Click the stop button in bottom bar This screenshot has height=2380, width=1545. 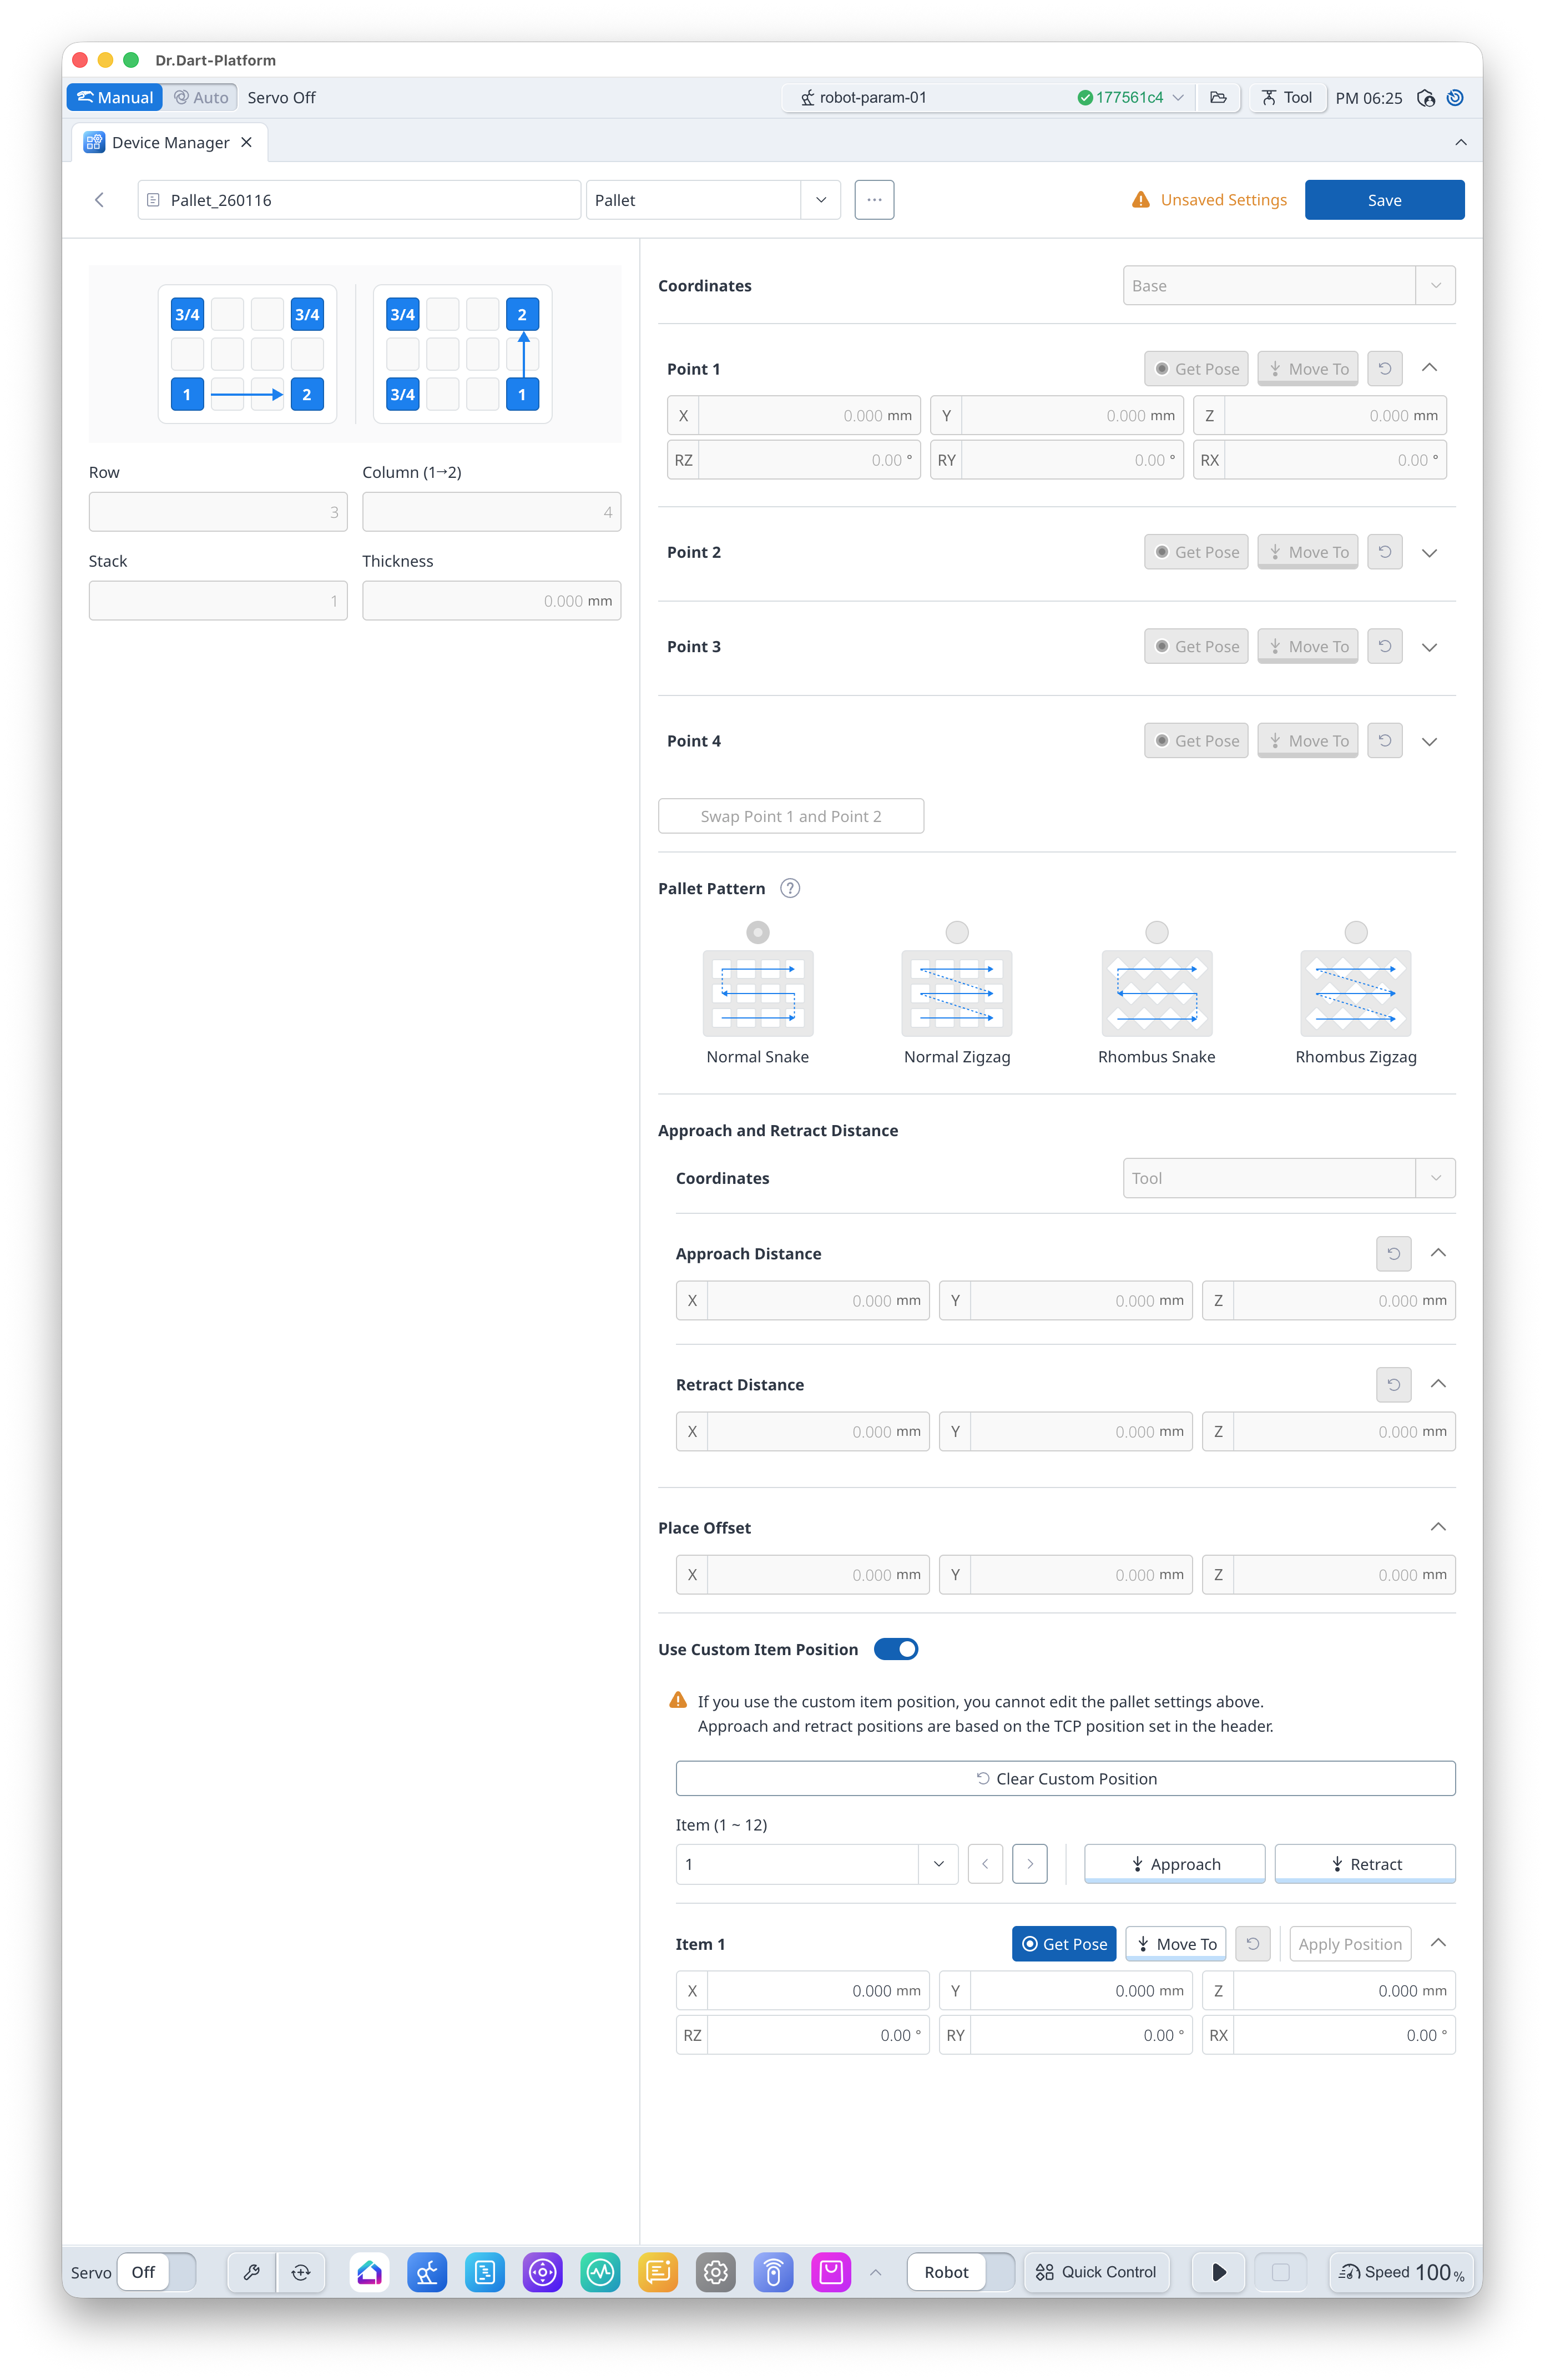1280,2272
